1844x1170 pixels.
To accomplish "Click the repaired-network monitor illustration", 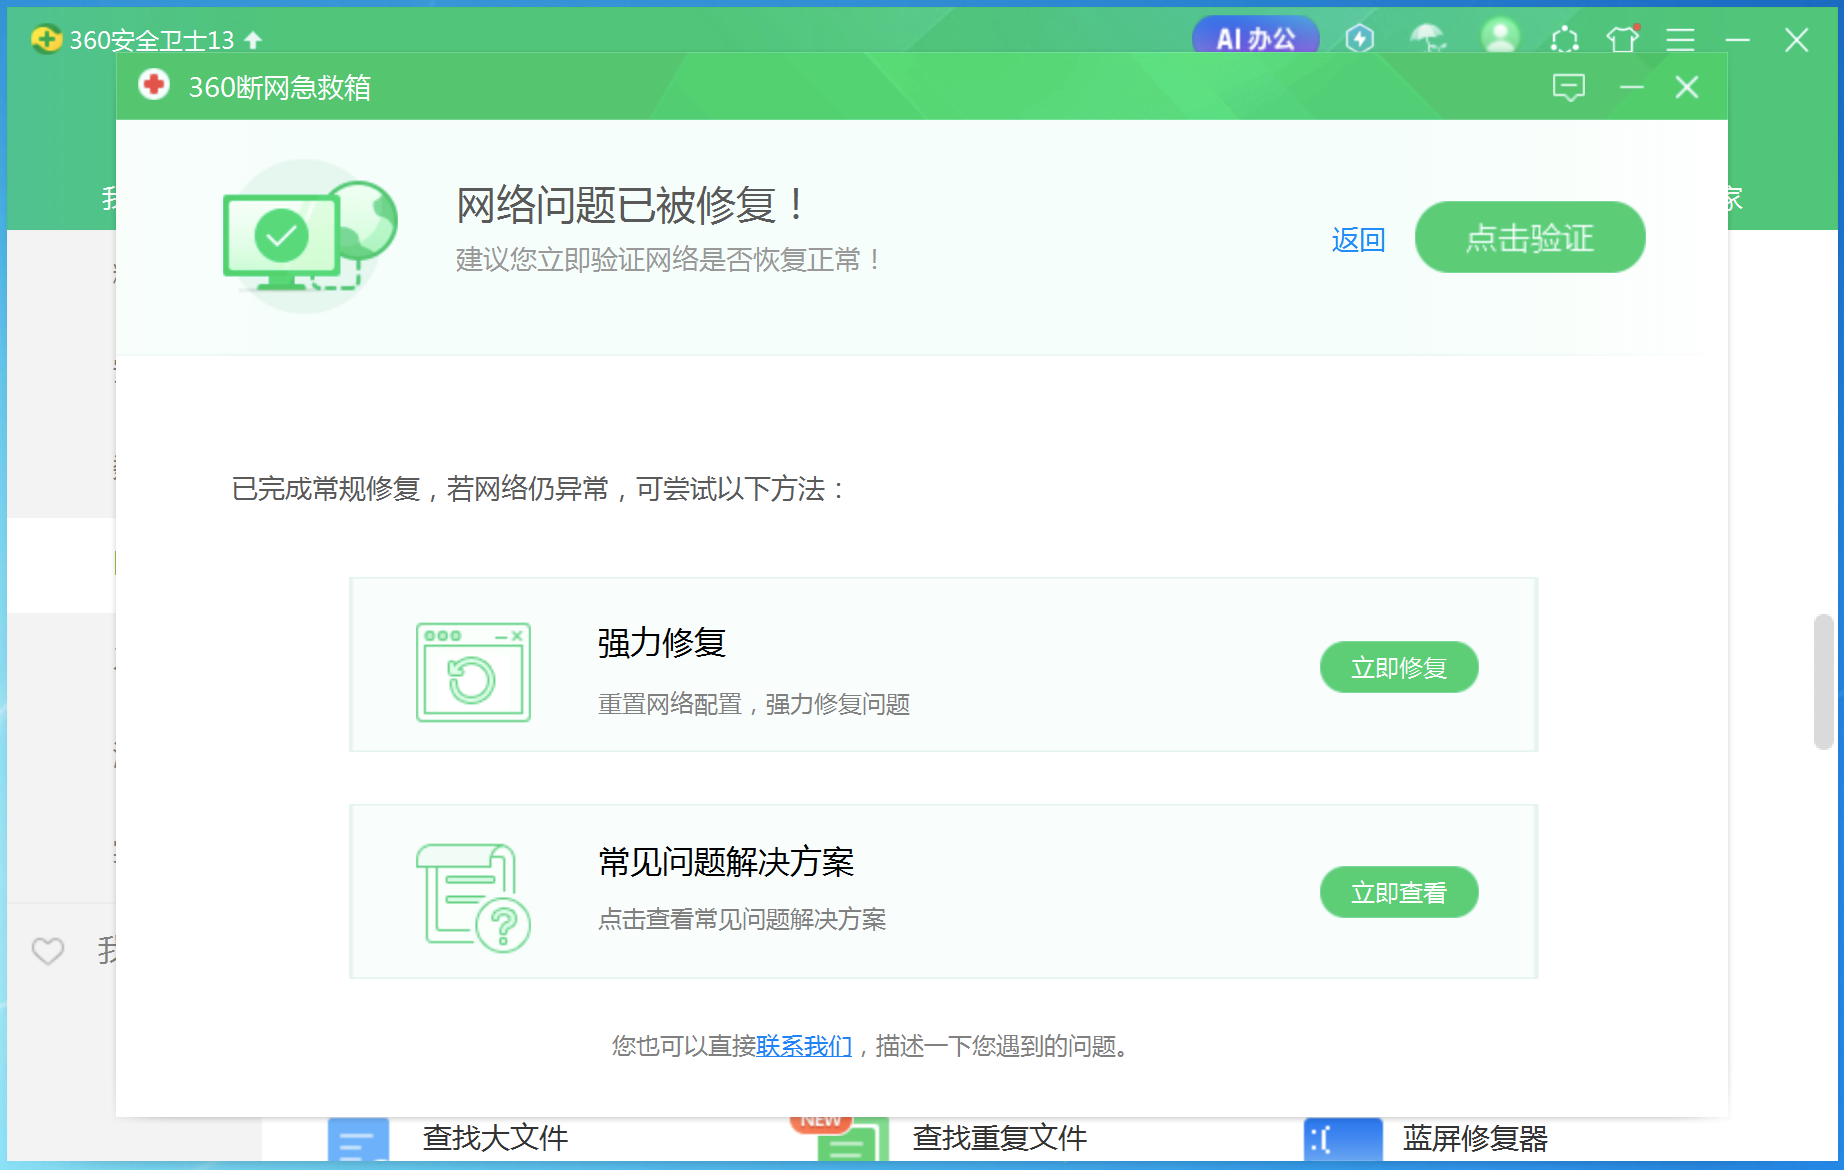I will click(x=309, y=237).
